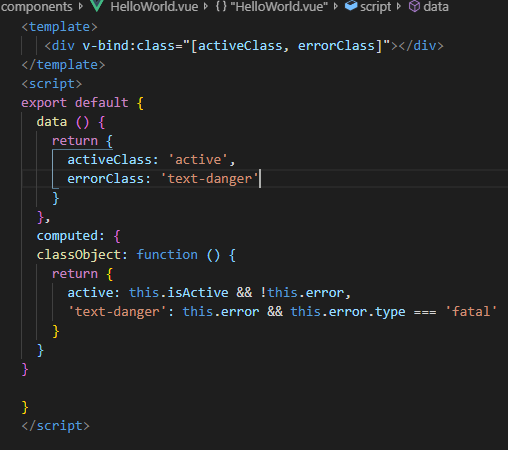Screen dimensions: 508x450
Task: Click 'text-danger' key in classObject return
Action: pos(117,312)
